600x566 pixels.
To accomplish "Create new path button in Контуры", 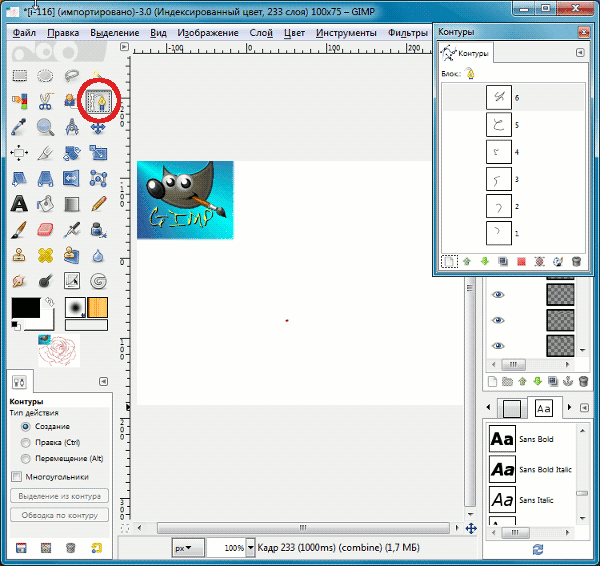I will (449, 262).
